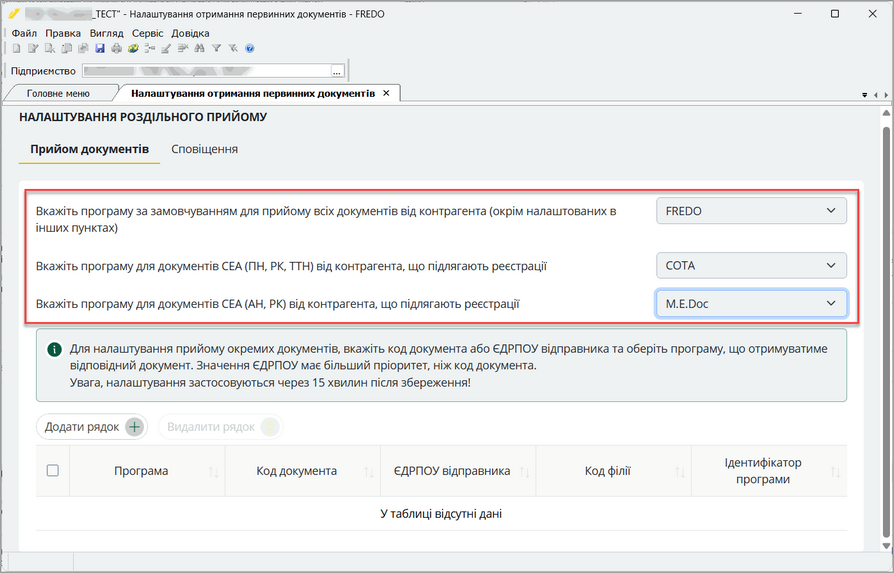
Task: Switch to the Сповіщення tab
Action: 205,149
